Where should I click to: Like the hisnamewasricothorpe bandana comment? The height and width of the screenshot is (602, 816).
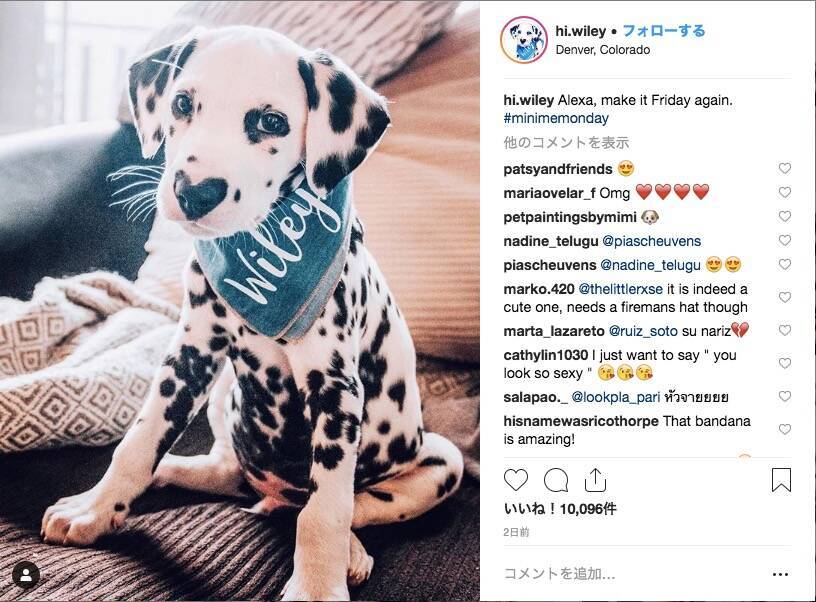pos(785,429)
